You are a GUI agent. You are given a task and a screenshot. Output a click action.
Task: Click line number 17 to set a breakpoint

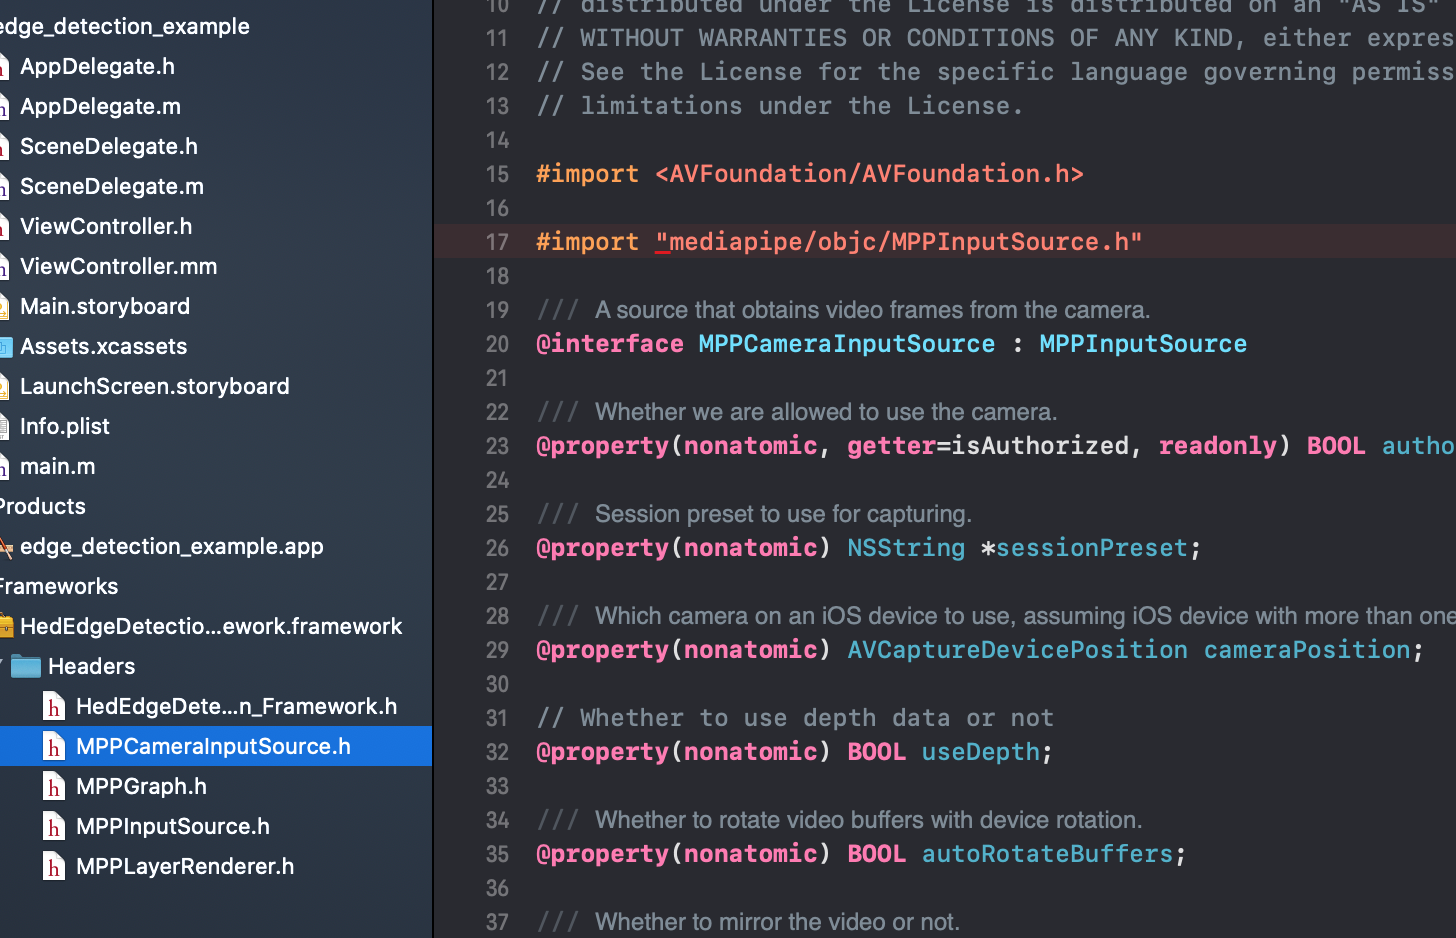(497, 241)
